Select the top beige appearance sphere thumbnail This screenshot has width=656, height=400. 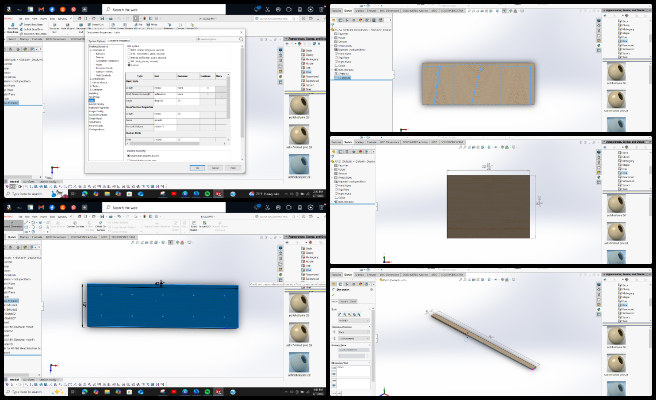299,105
